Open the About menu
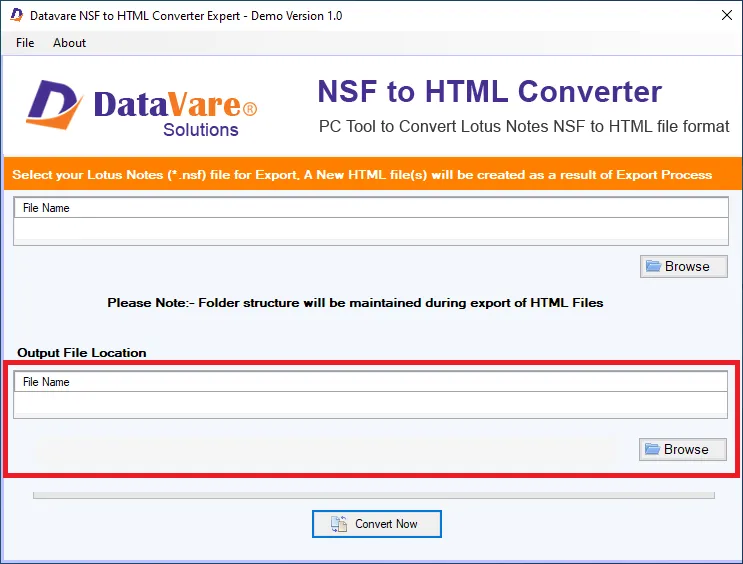 point(69,43)
